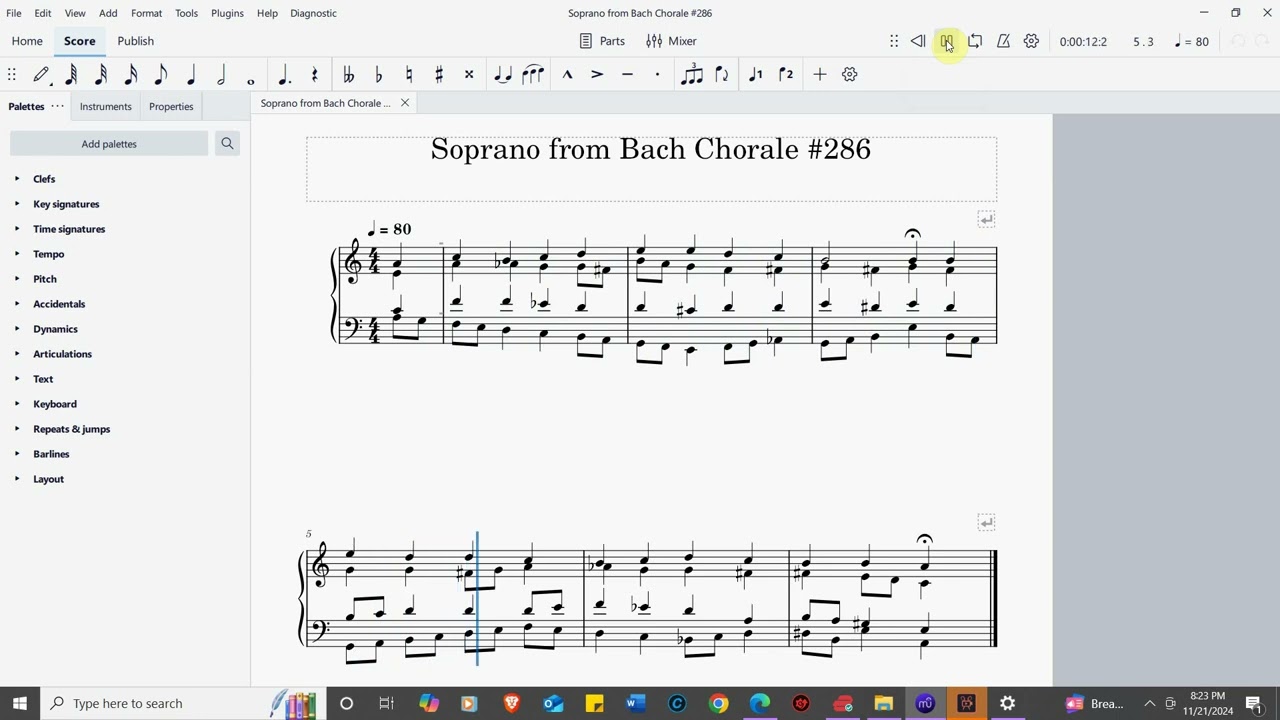Toggle note input mode pencil
Image resolution: width=1280 pixels, height=720 pixels.
(41, 74)
